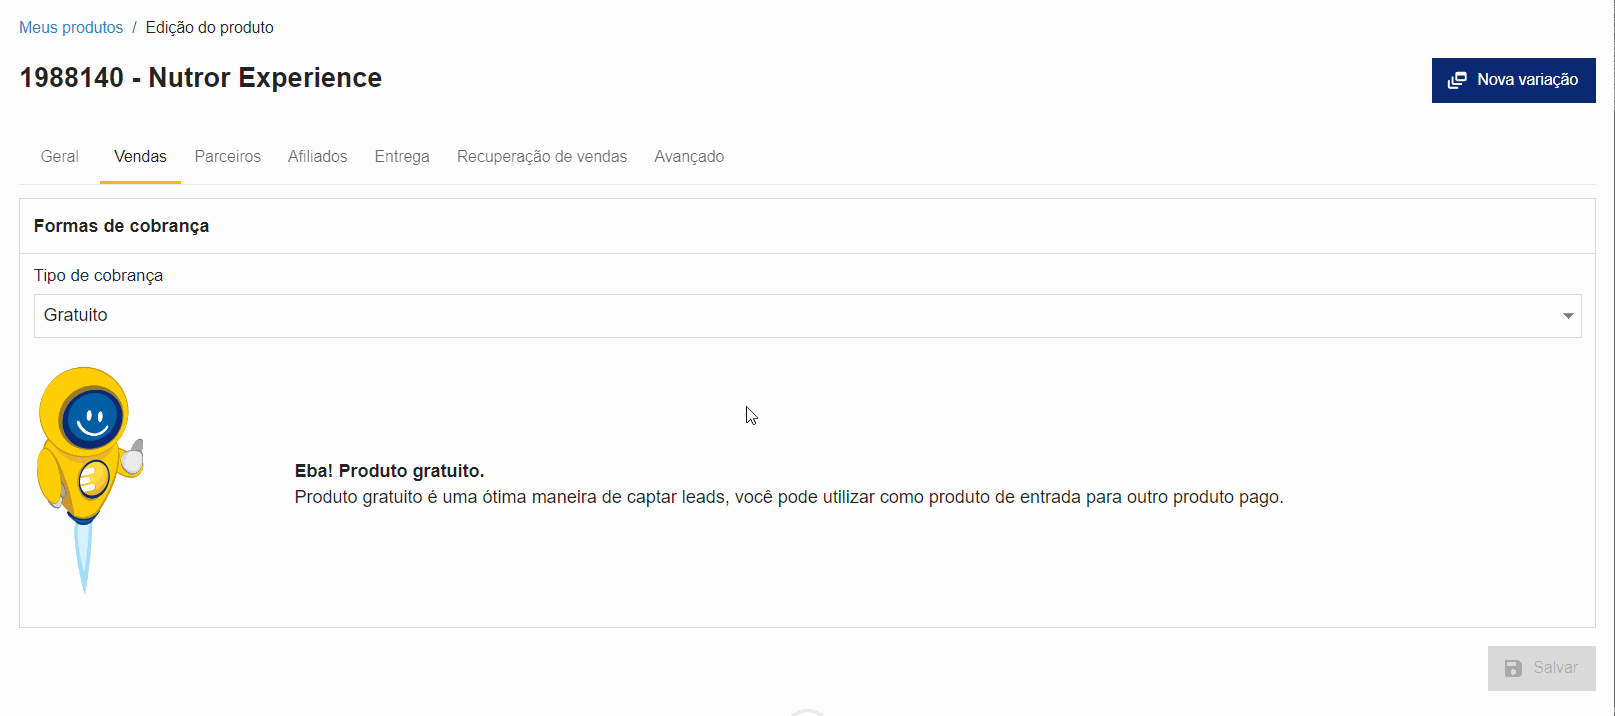
Task: Click the copy icon in Nova variação button
Action: click(1457, 80)
